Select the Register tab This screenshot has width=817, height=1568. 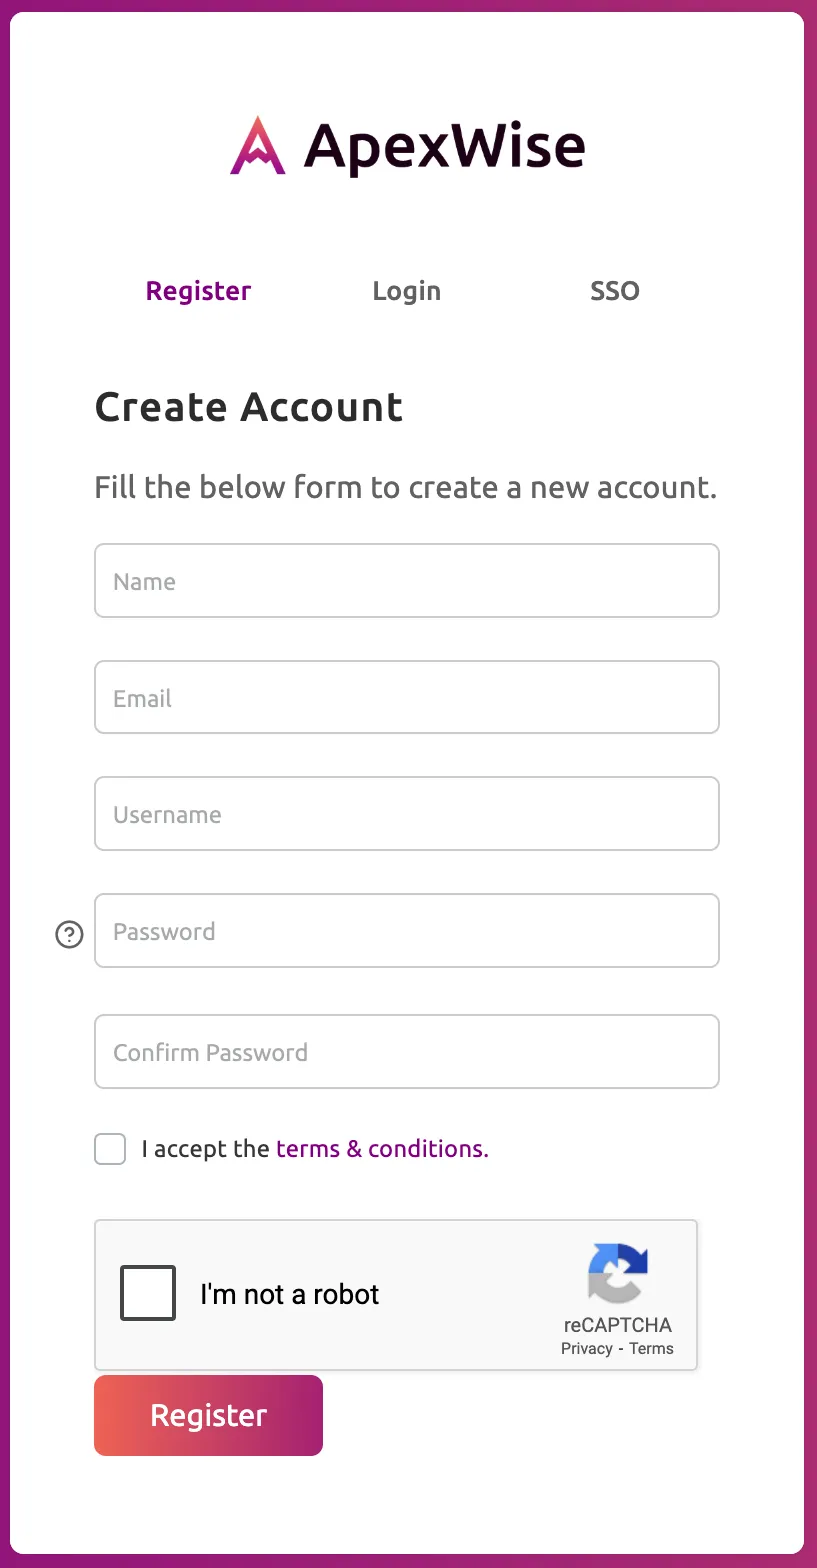tap(198, 291)
